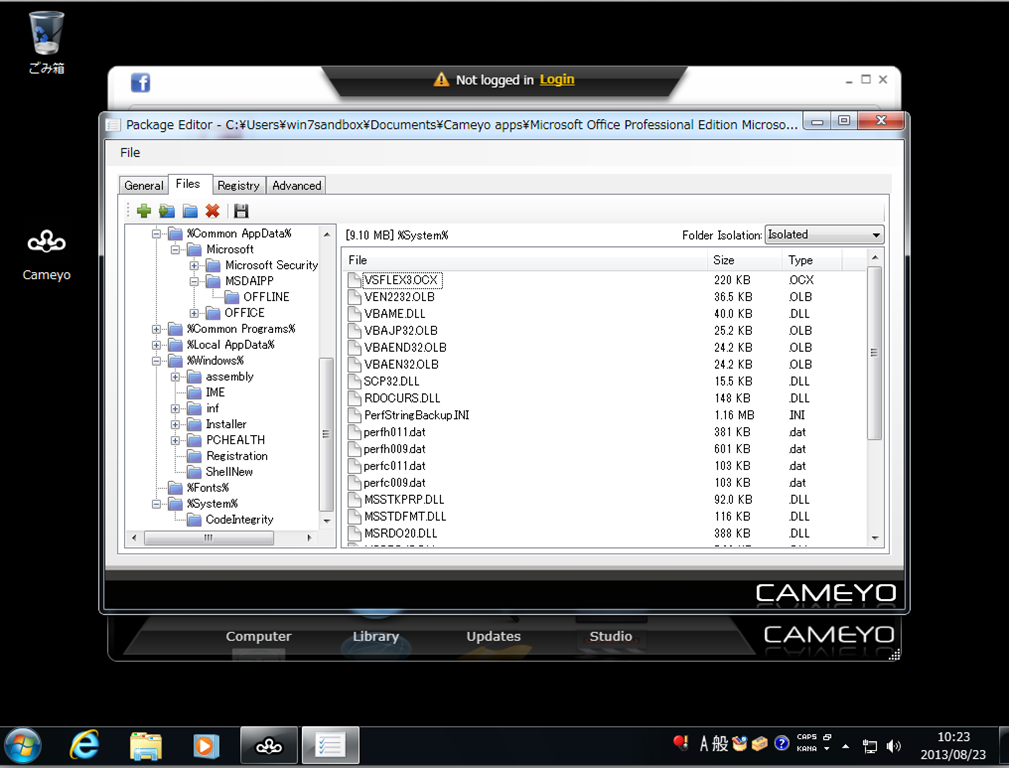Save the package with the floppy disk icon
Screen dimensions: 1009x768
[x=241, y=211]
